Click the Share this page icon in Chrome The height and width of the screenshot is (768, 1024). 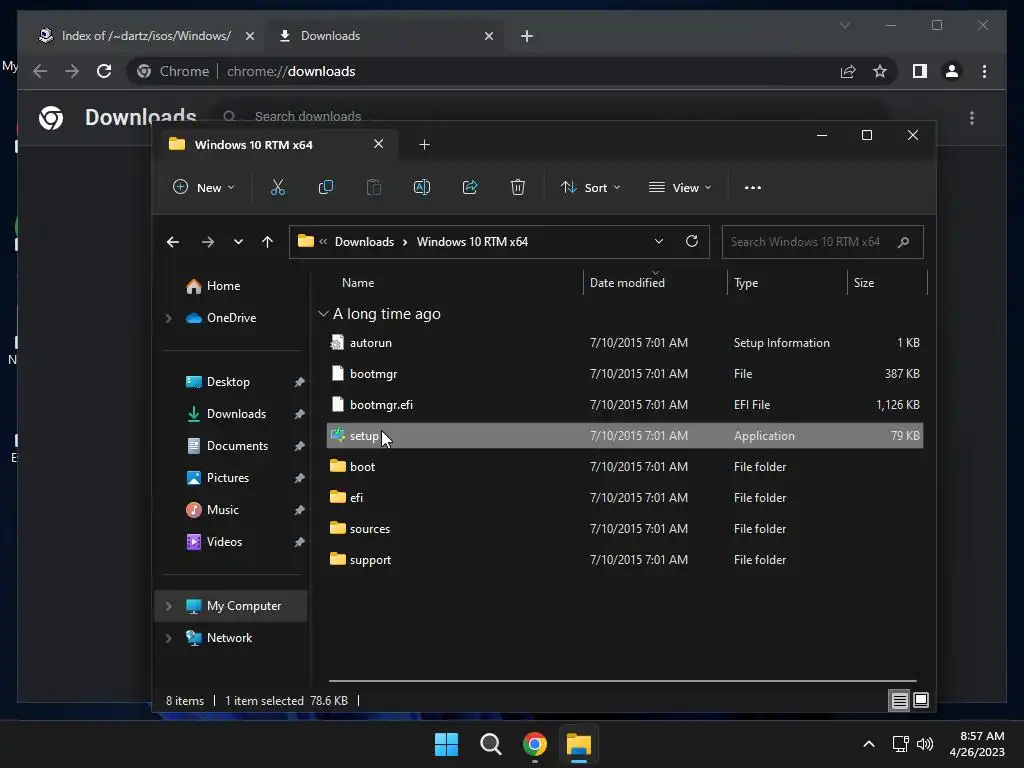[848, 71]
